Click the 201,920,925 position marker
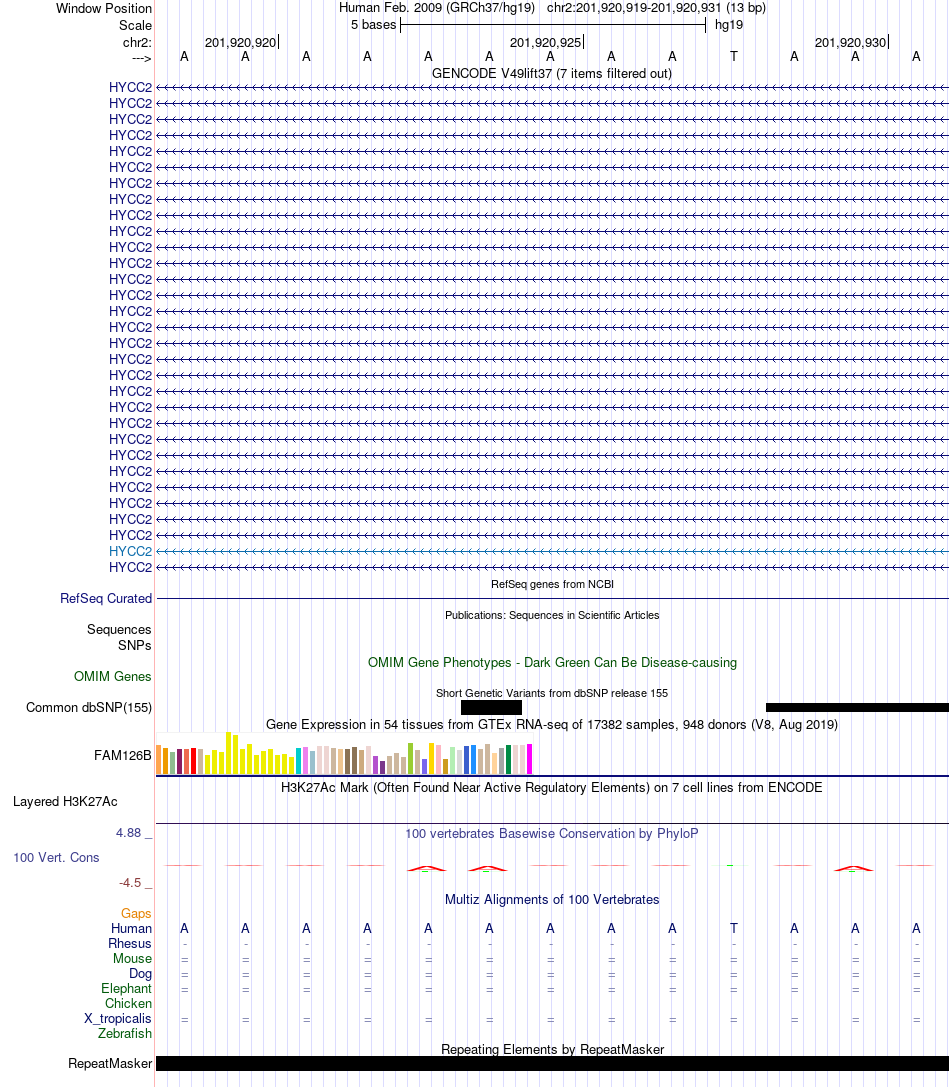The width and height of the screenshot is (950, 1087). click(546, 42)
